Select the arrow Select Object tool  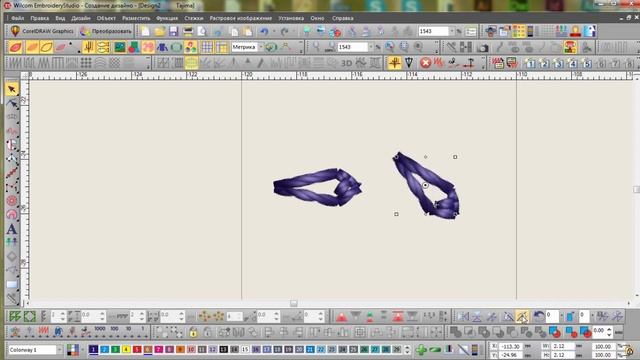point(12,89)
